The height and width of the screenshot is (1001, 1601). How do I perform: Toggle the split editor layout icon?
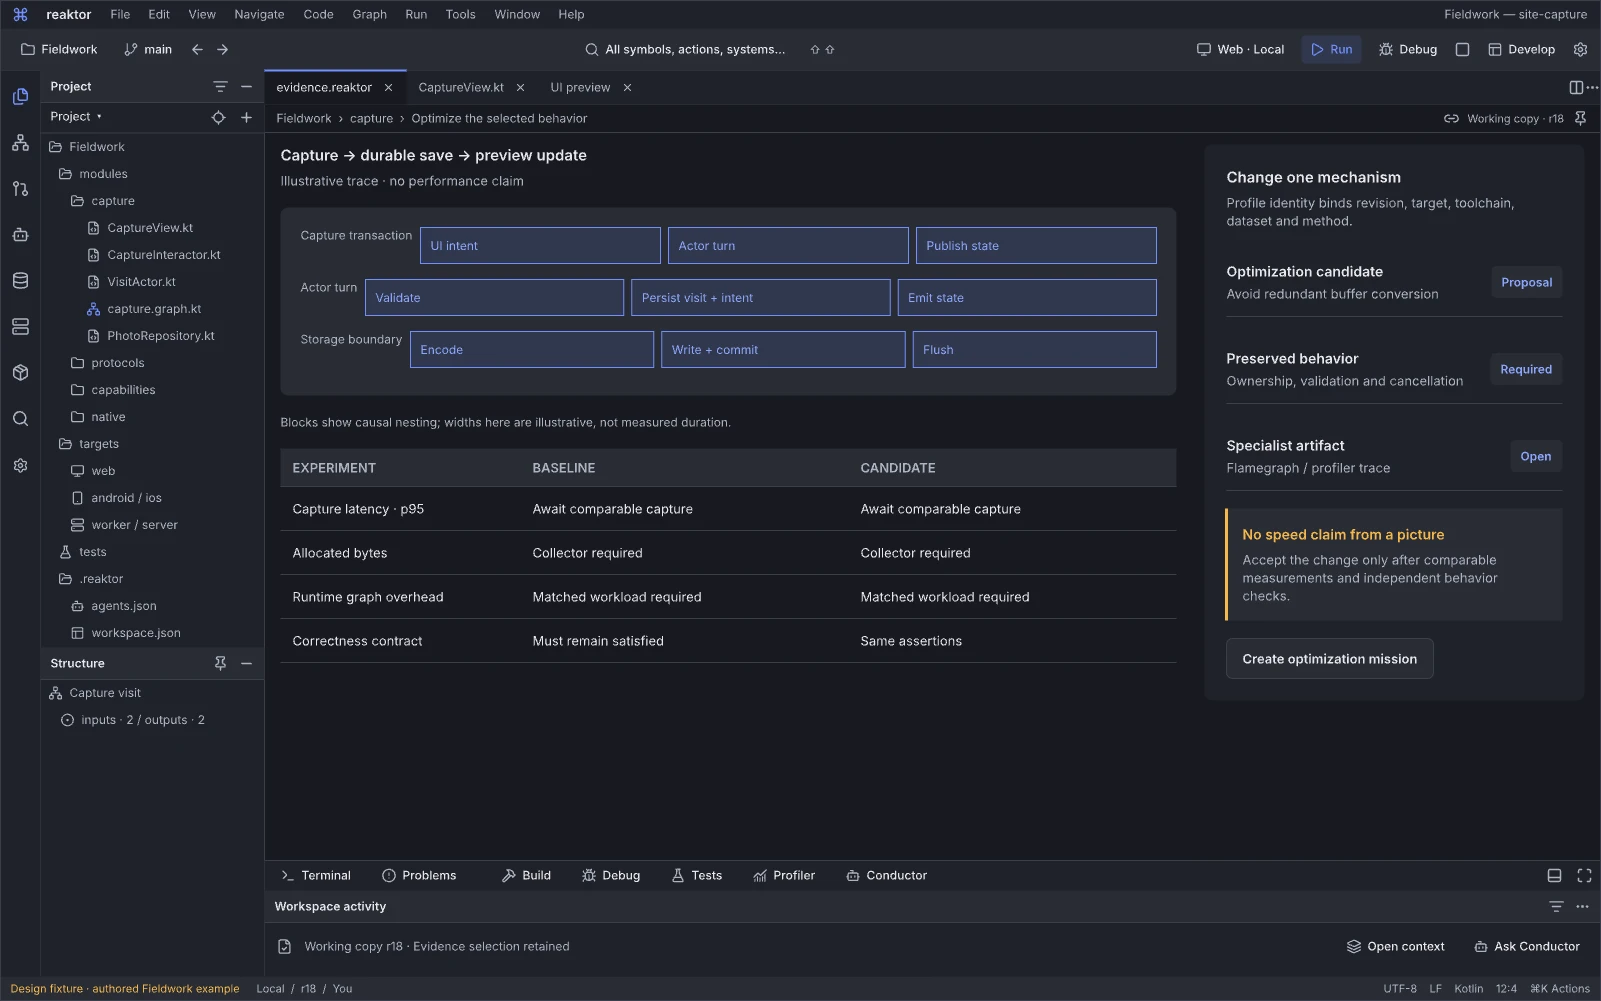(x=1576, y=88)
